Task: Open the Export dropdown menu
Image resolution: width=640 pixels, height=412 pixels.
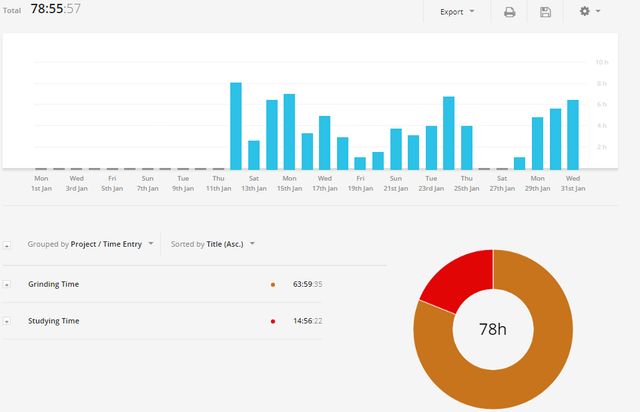Action: pos(457,12)
